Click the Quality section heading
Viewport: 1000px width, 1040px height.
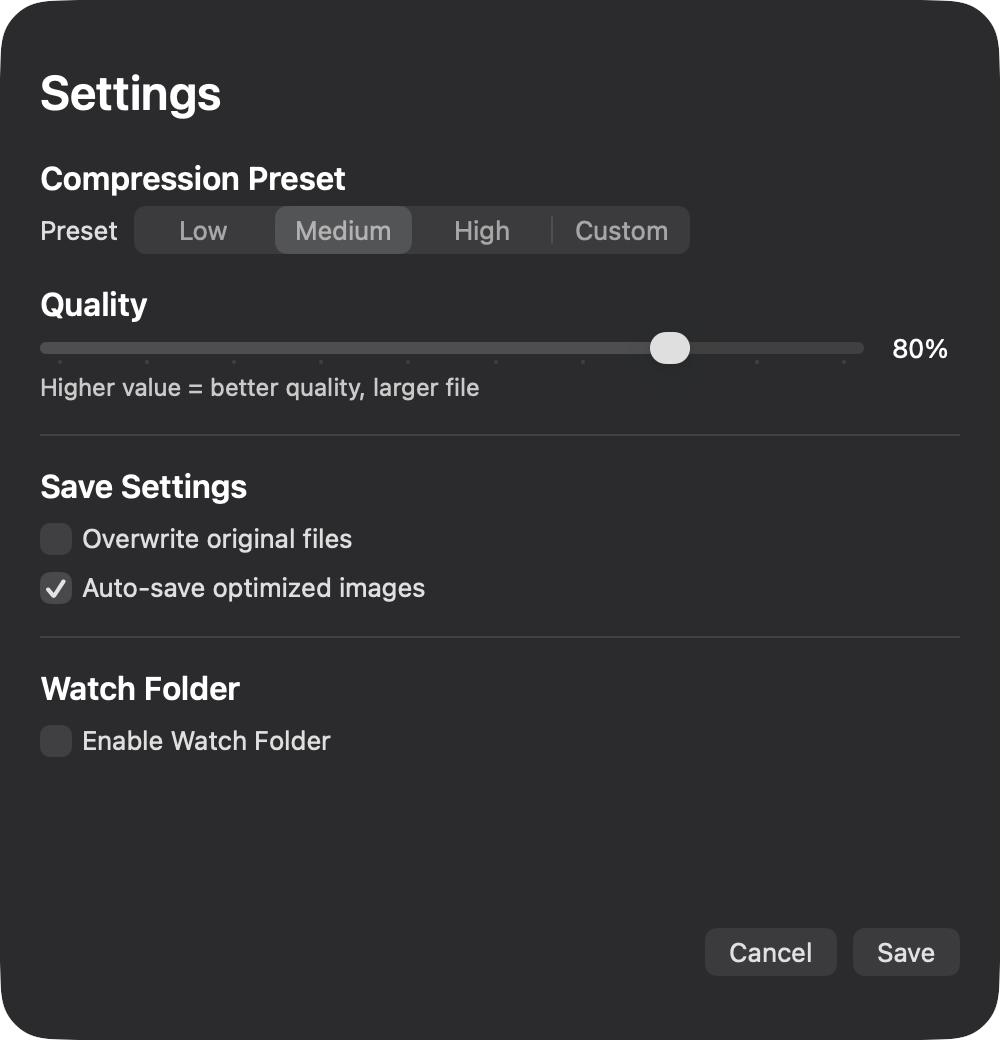pyautogui.click(x=93, y=305)
